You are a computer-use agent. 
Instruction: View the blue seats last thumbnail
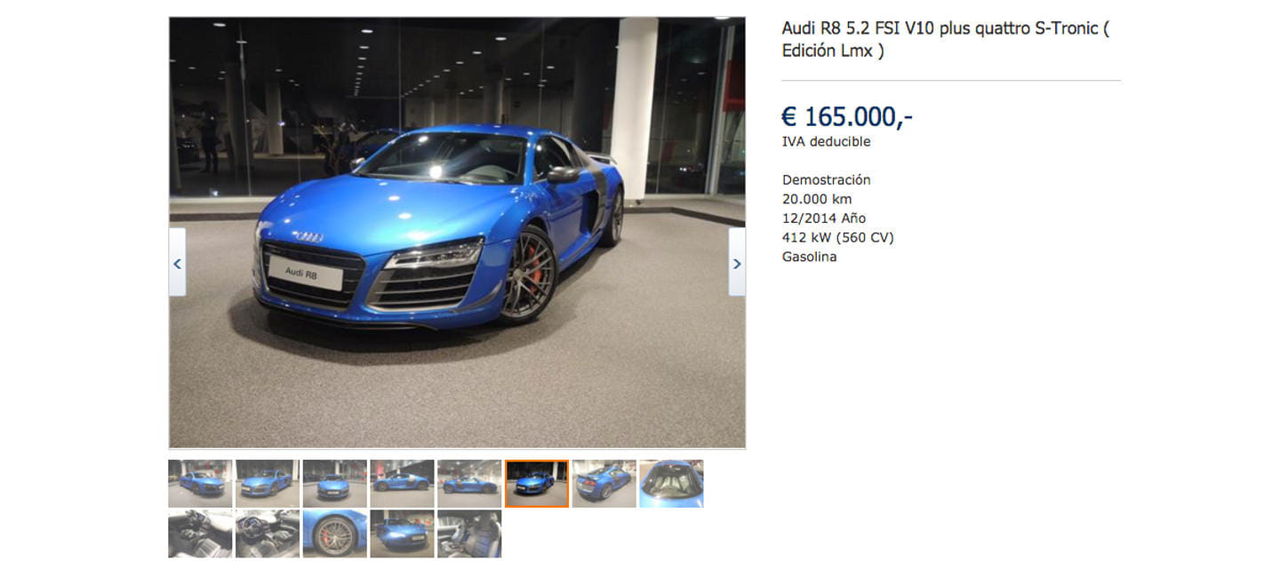point(469,534)
